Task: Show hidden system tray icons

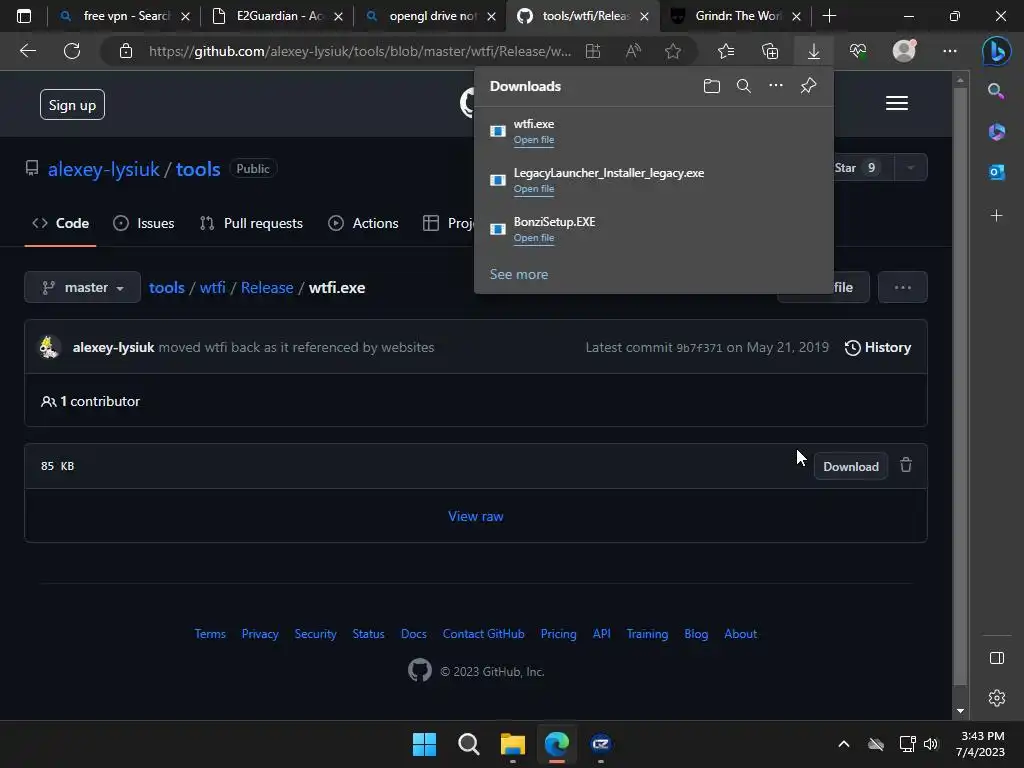Action: 844,744
